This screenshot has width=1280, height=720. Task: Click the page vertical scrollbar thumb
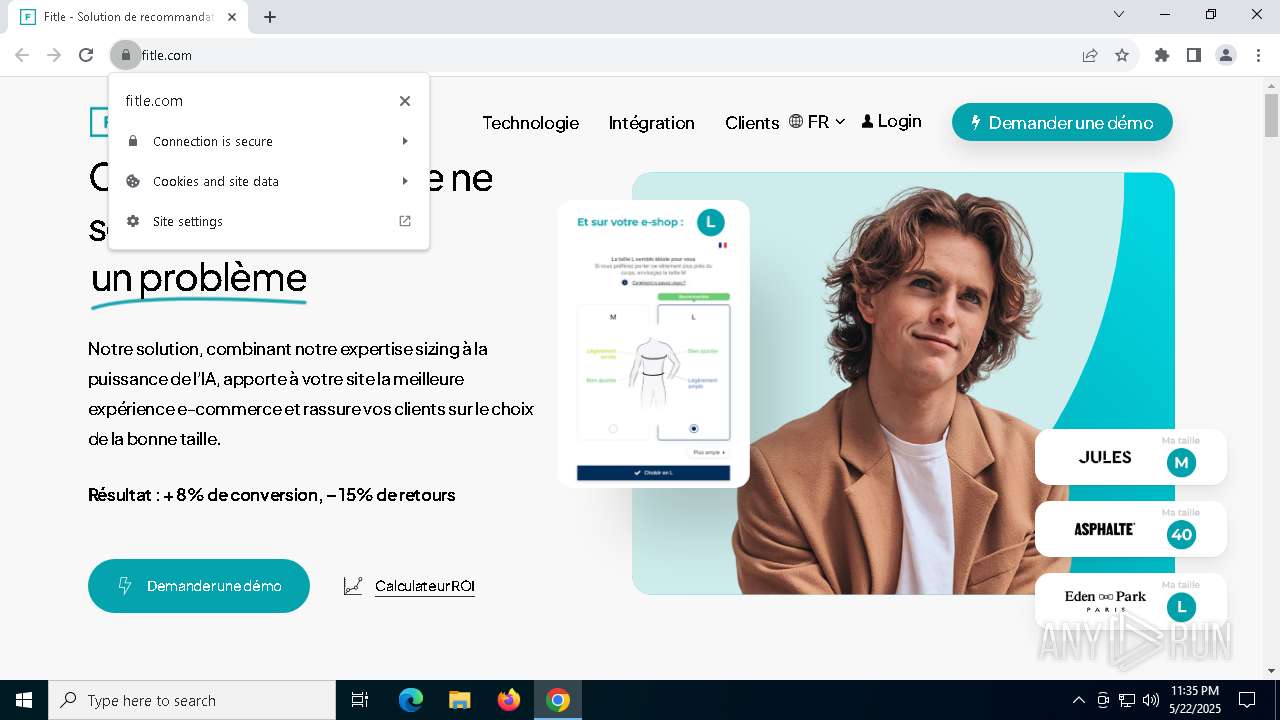(x=1271, y=116)
